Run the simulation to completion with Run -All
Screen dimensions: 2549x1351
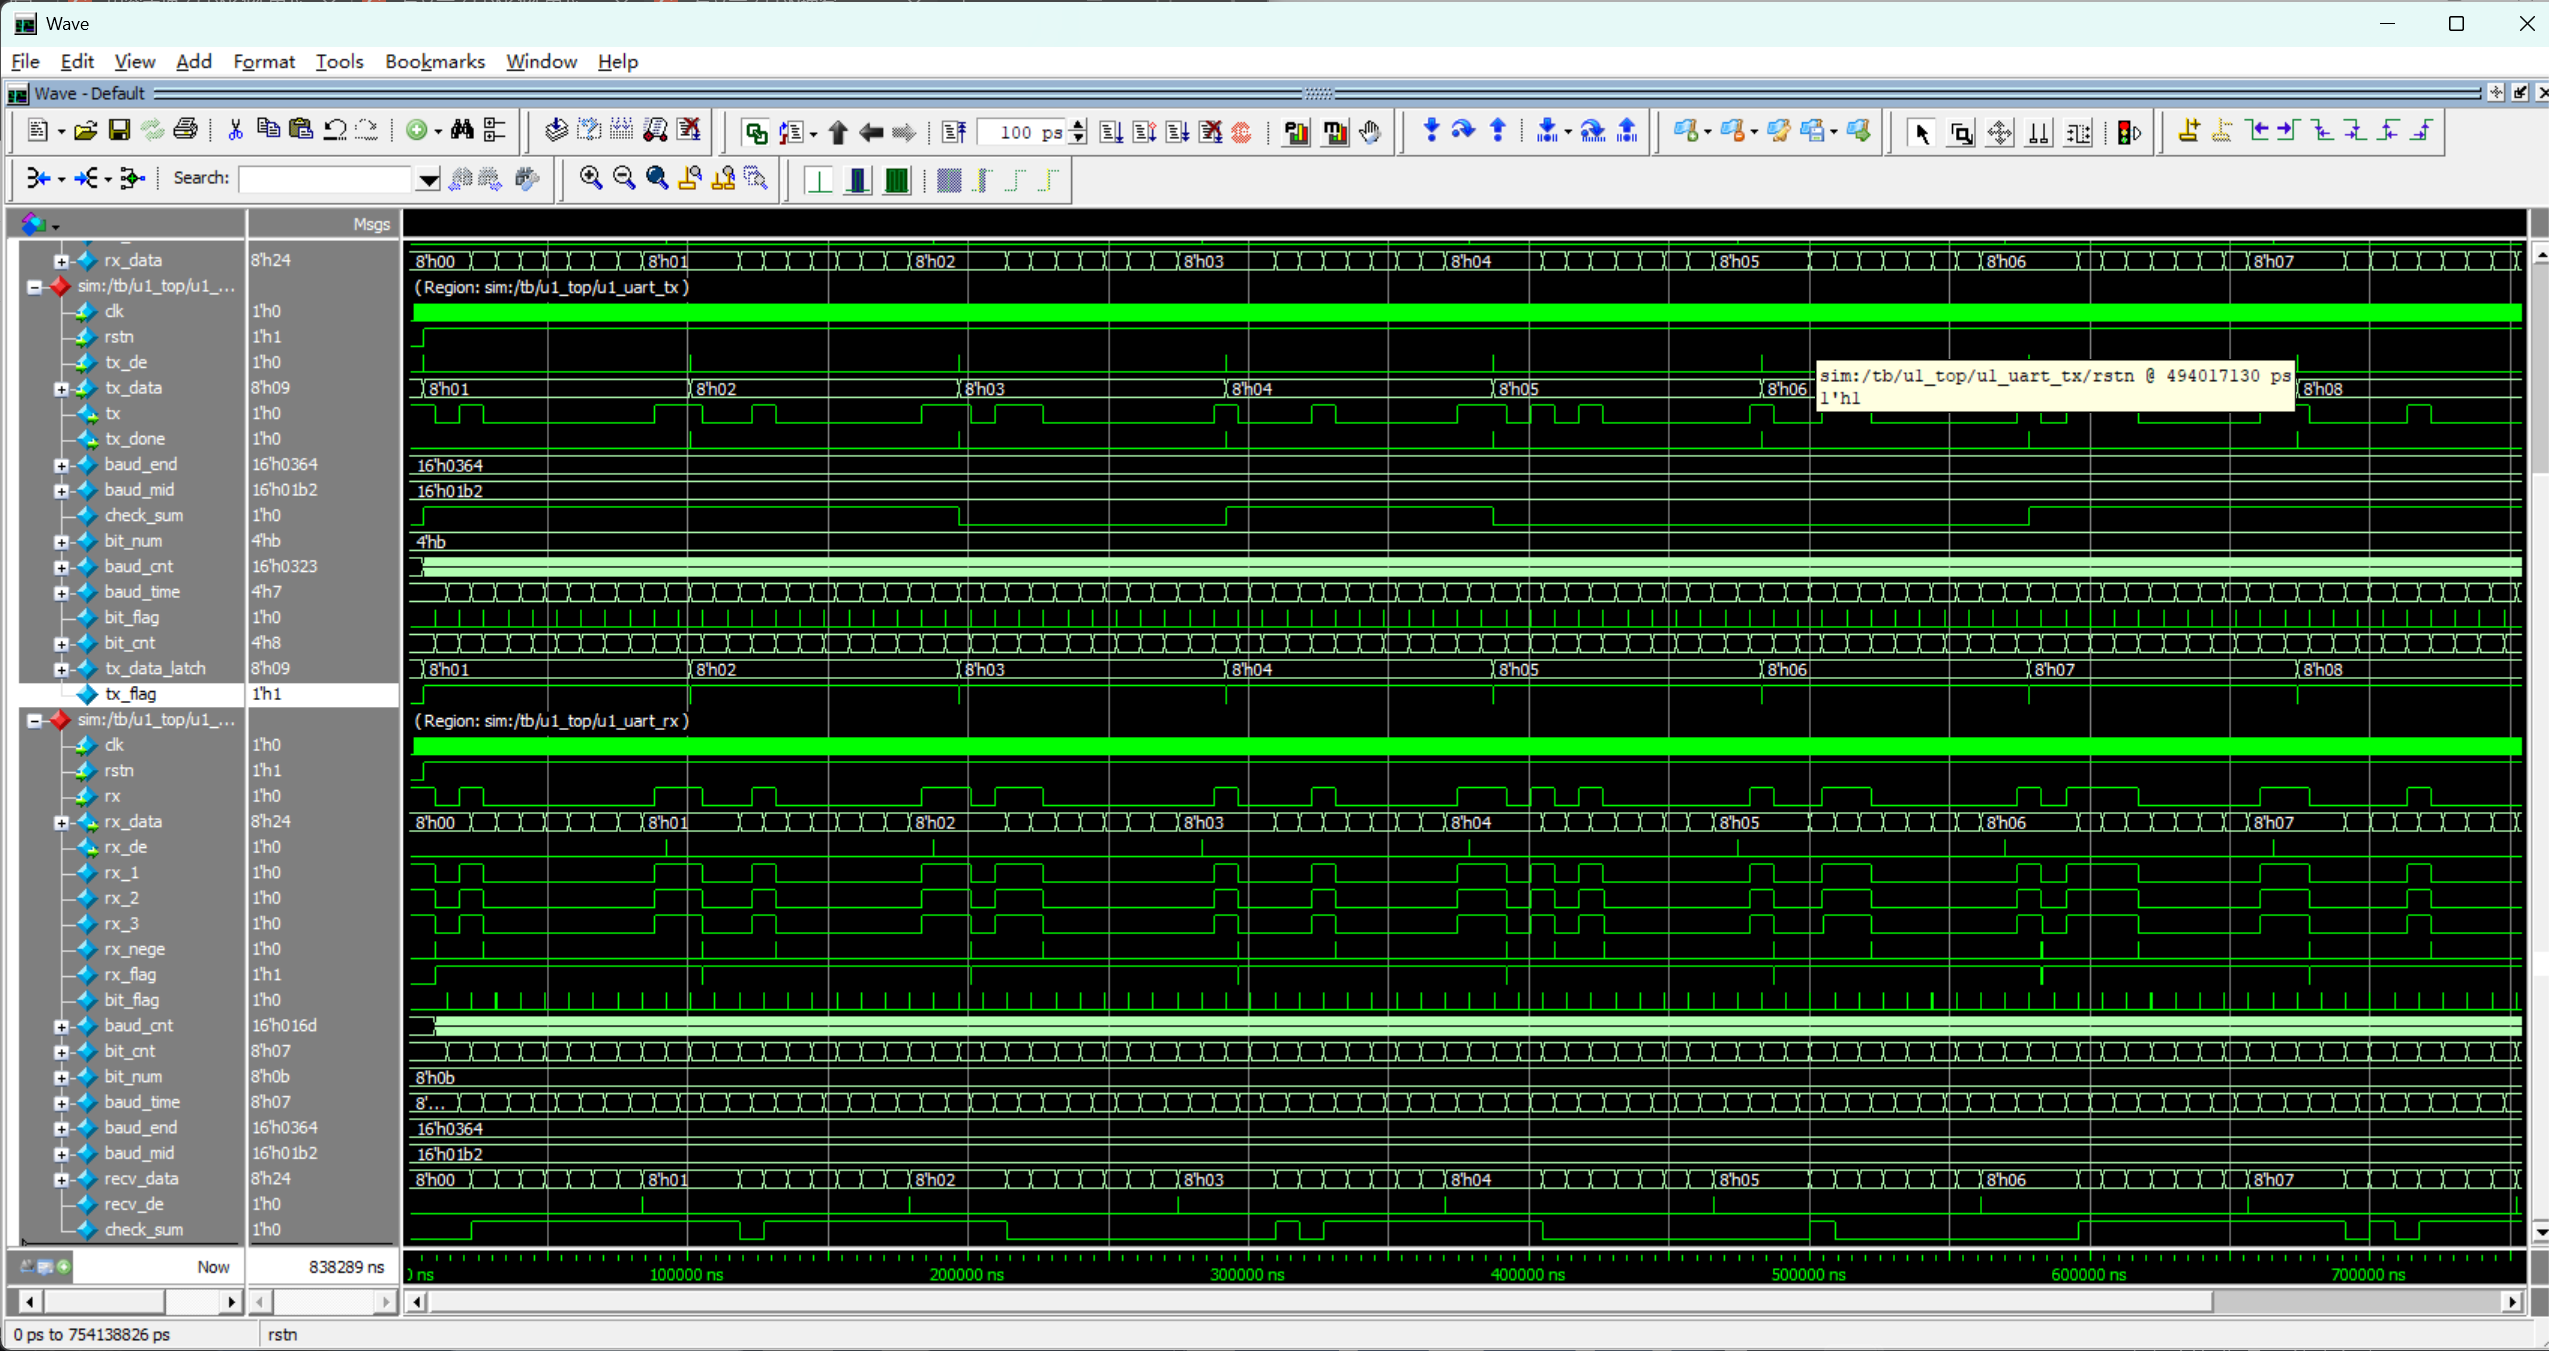(x=1178, y=132)
